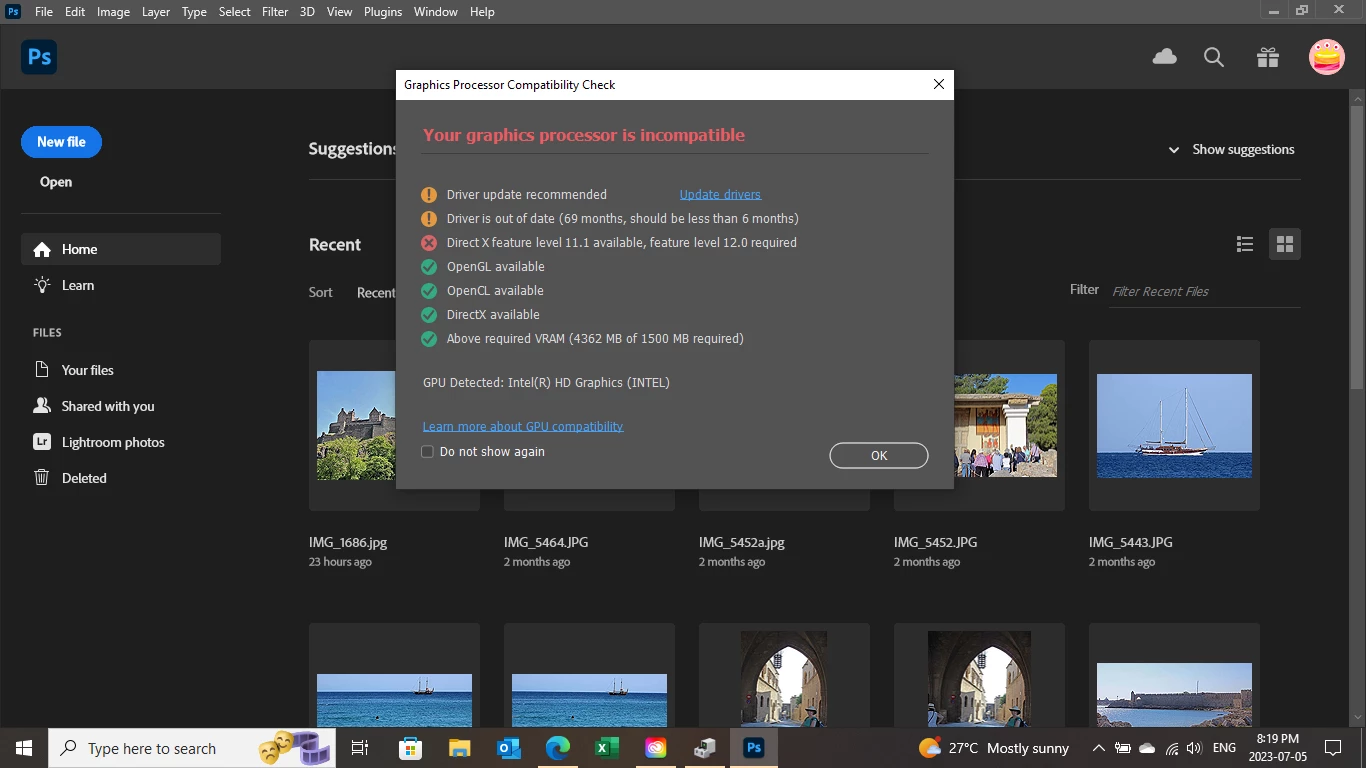
Task: Open the Edit menu
Action: click(x=75, y=12)
